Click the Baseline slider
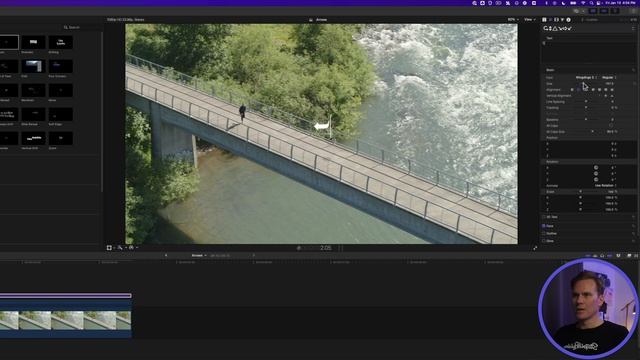This screenshot has height=360, width=640. pyautogui.click(x=586, y=120)
